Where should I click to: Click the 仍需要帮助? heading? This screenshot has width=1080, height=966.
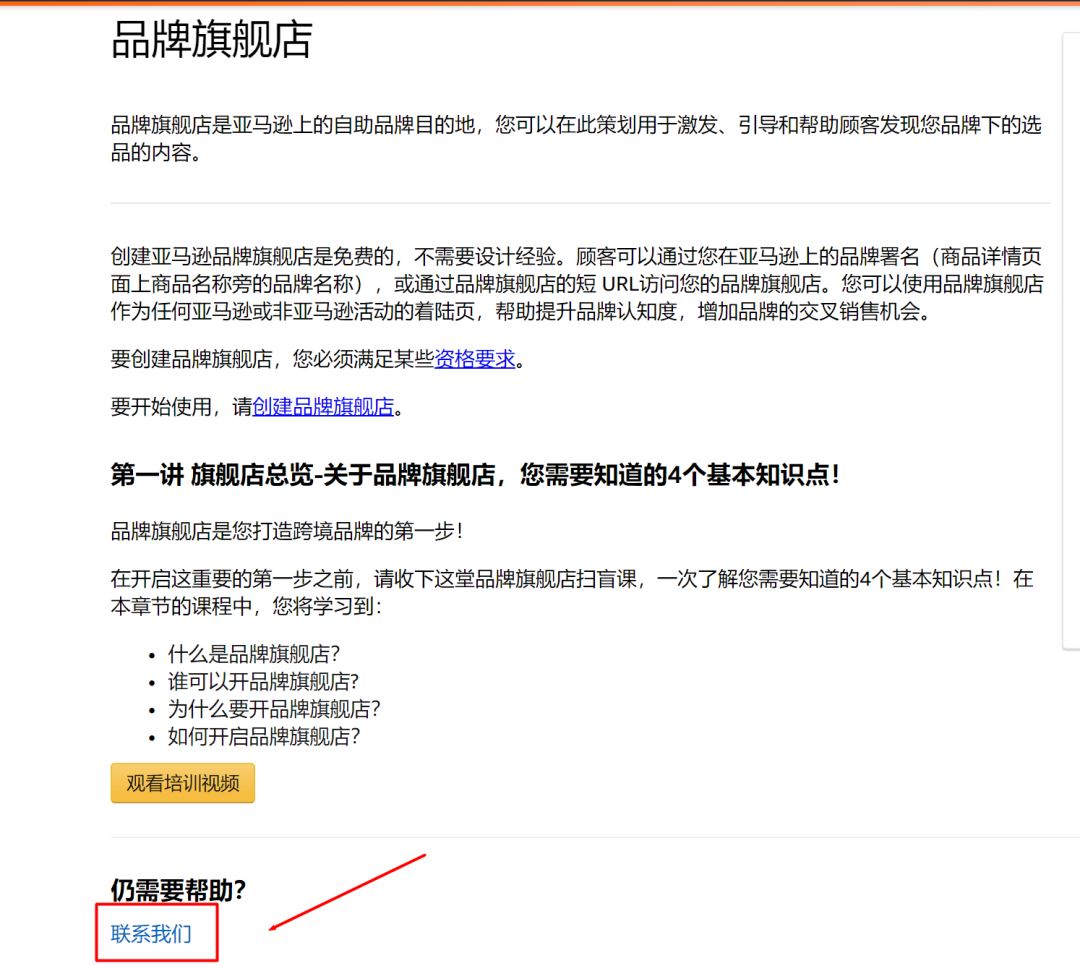178,890
